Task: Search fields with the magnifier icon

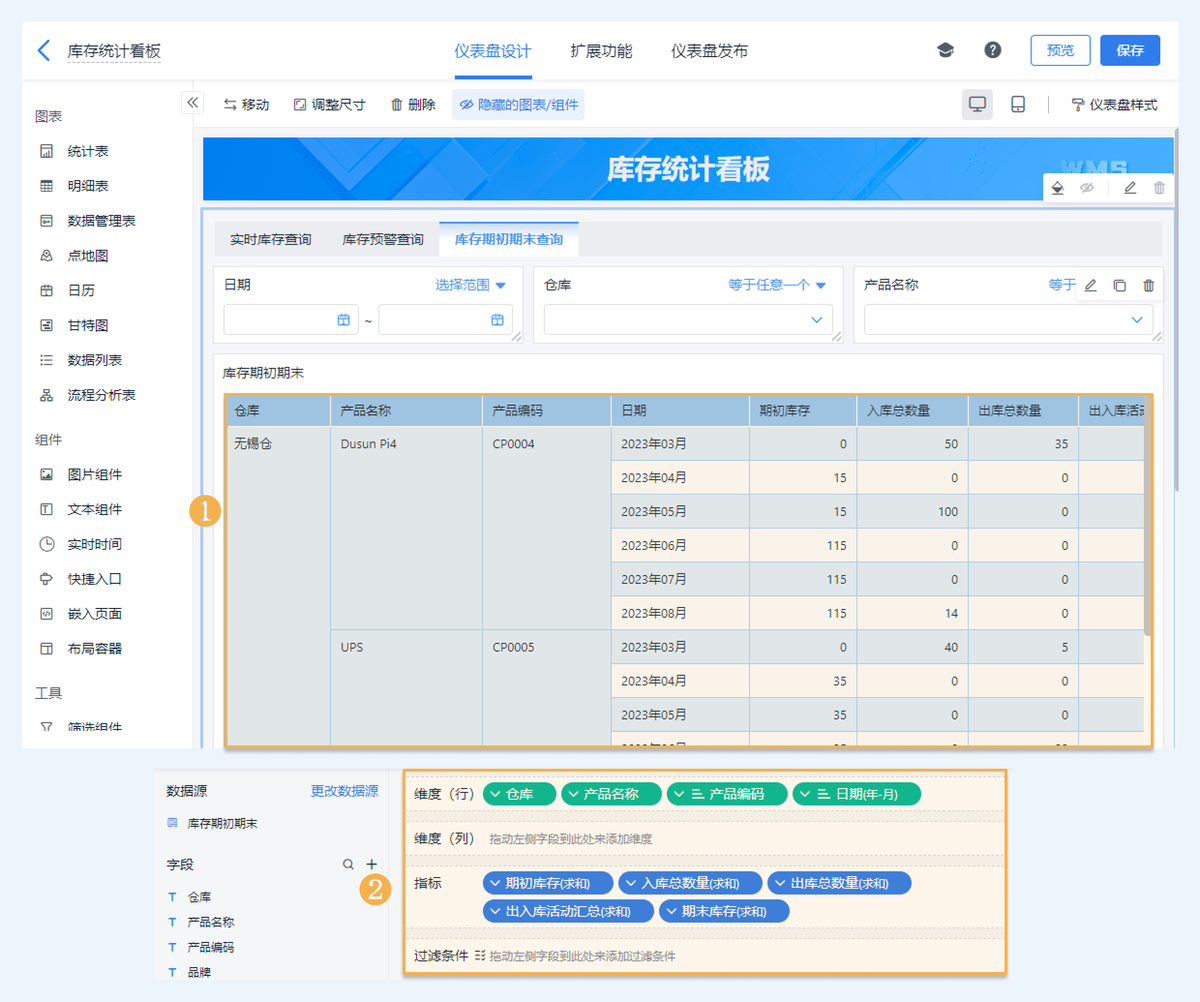Action: [x=348, y=864]
